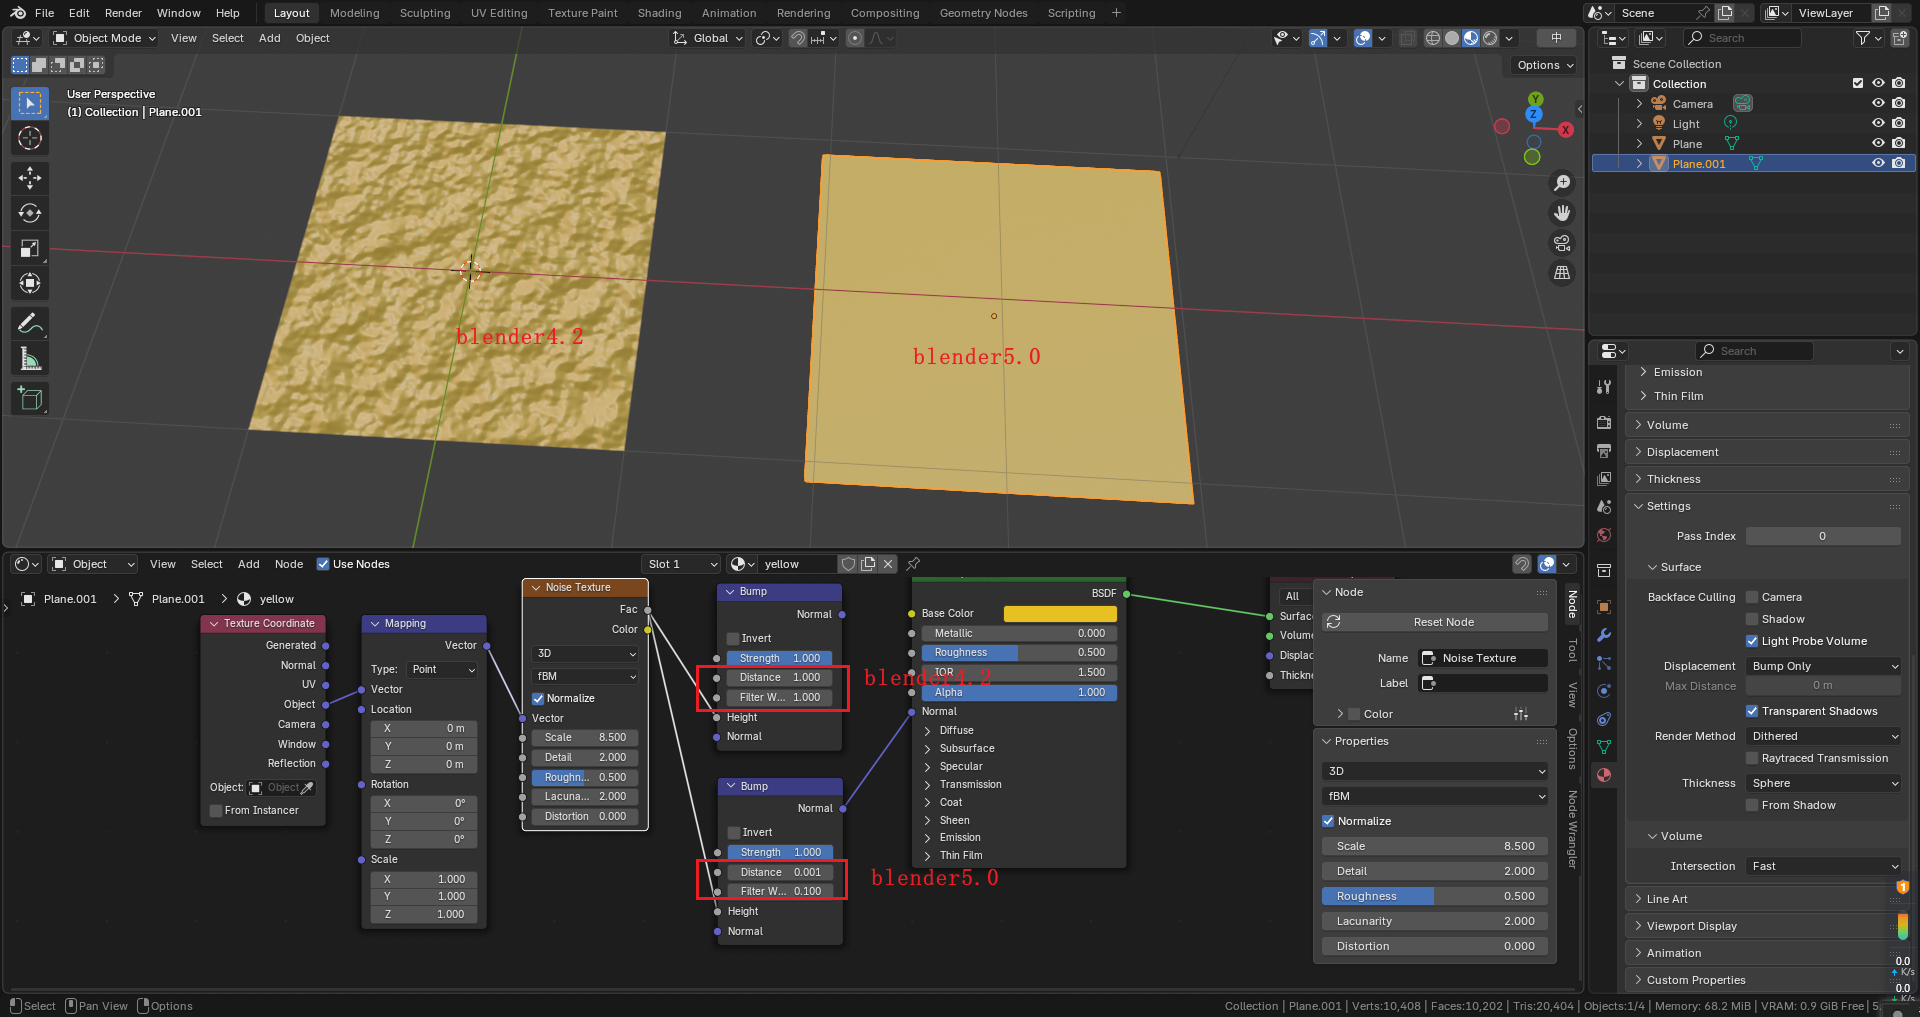The image size is (1920, 1017).
Task: Click the Reset Node button
Action: [x=1435, y=622]
